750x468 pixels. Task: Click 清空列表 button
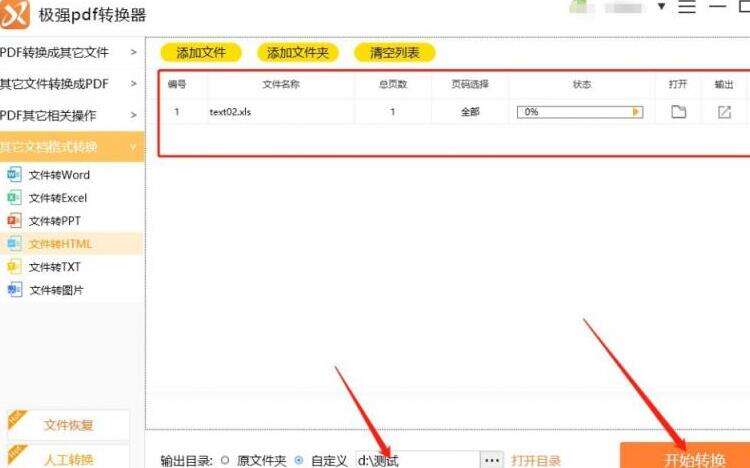pyautogui.click(x=395, y=53)
